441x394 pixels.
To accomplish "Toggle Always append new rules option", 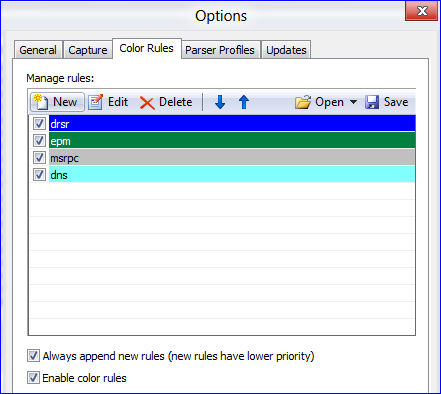I will click(33, 356).
